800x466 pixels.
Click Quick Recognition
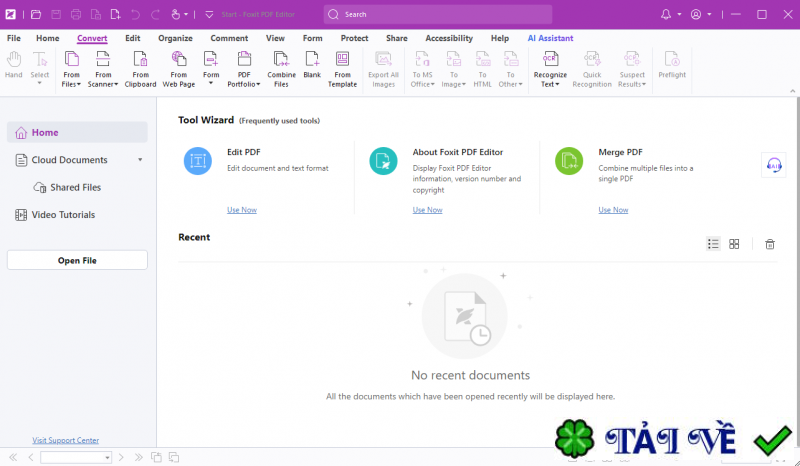(592, 69)
